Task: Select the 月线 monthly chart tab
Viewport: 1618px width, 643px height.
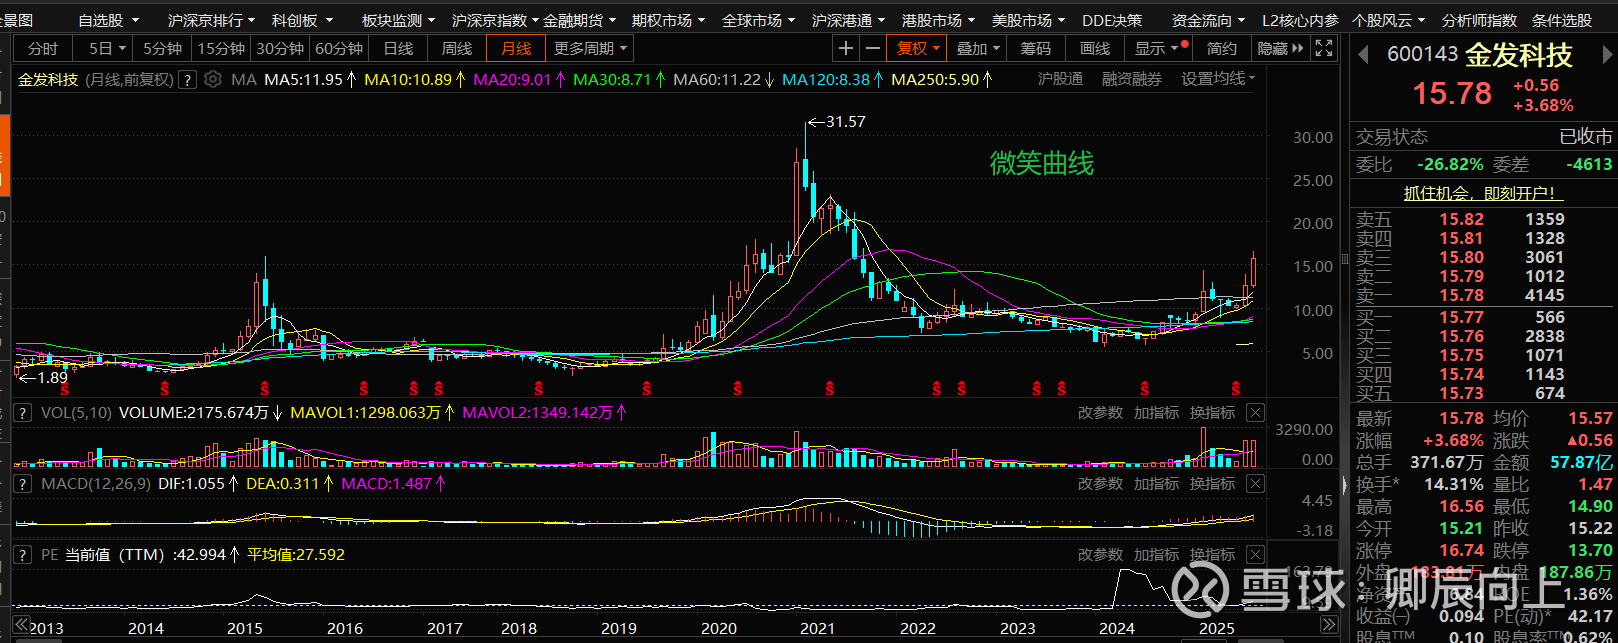Action: tap(516, 48)
